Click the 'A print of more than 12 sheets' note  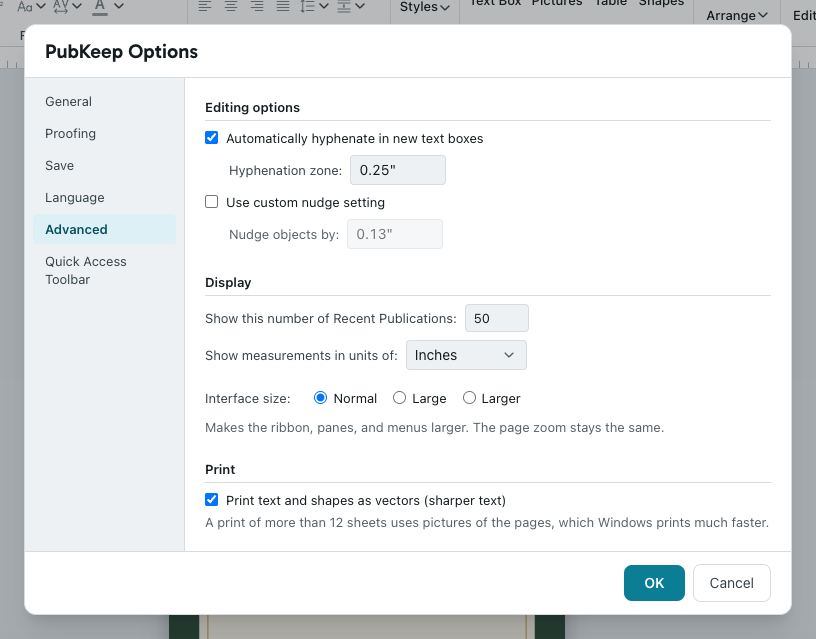[487, 522]
